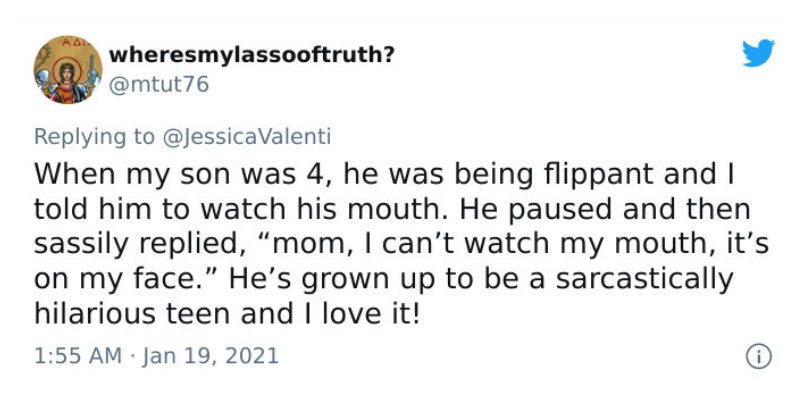This screenshot has width=800, height=400.
Task: Click the word 'sarcastically' in the tweet
Action: 644,279
